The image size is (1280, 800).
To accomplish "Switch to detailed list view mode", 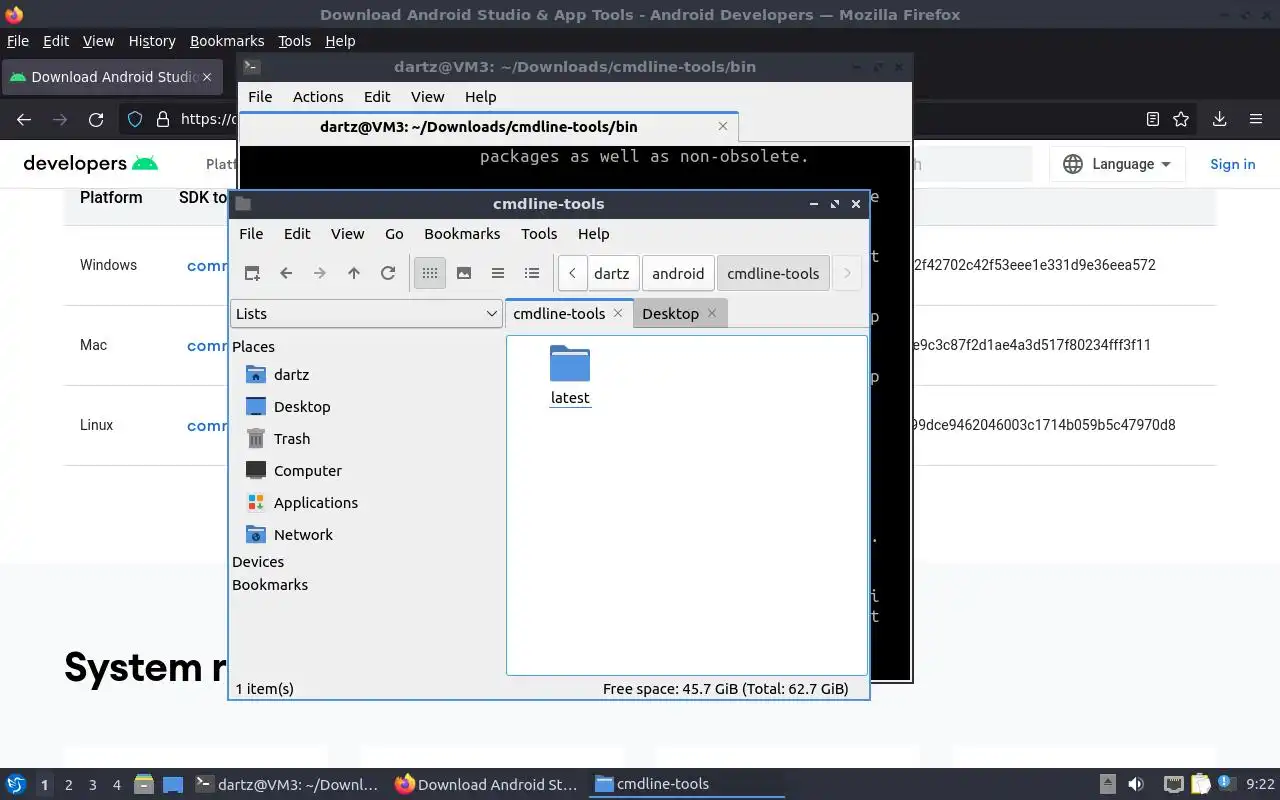I will 532,273.
